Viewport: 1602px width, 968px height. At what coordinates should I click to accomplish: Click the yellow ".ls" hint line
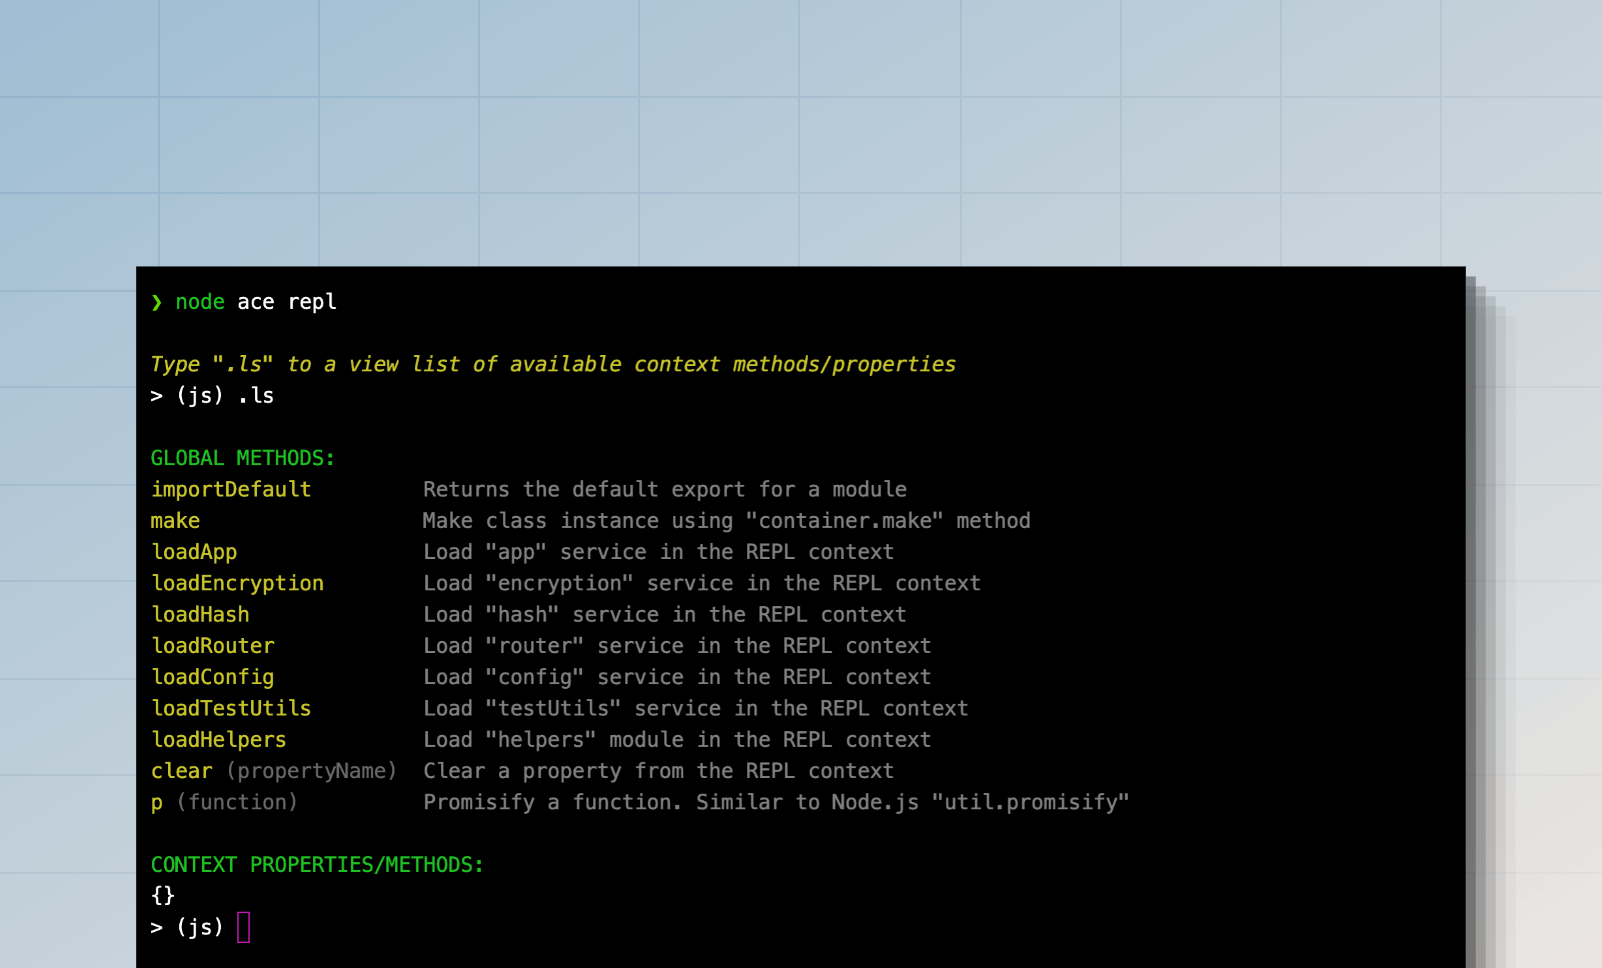(x=552, y=364)
